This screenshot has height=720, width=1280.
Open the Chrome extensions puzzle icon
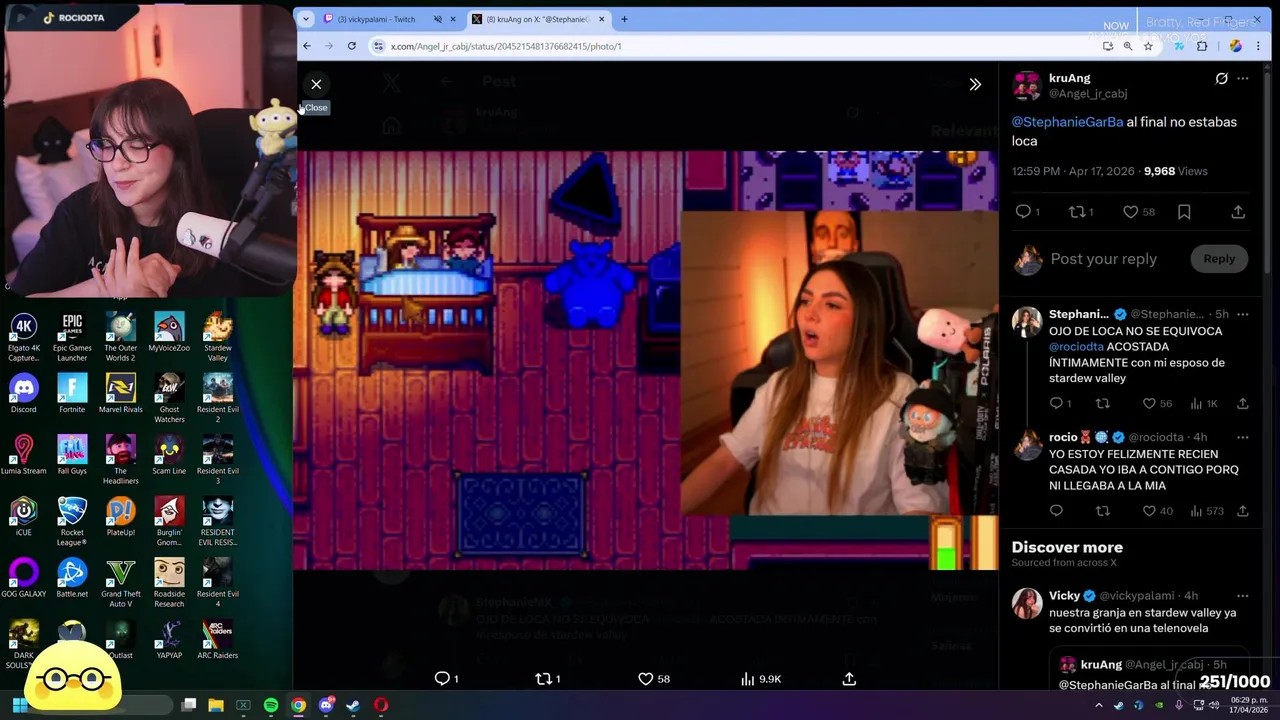[1202, 46]
